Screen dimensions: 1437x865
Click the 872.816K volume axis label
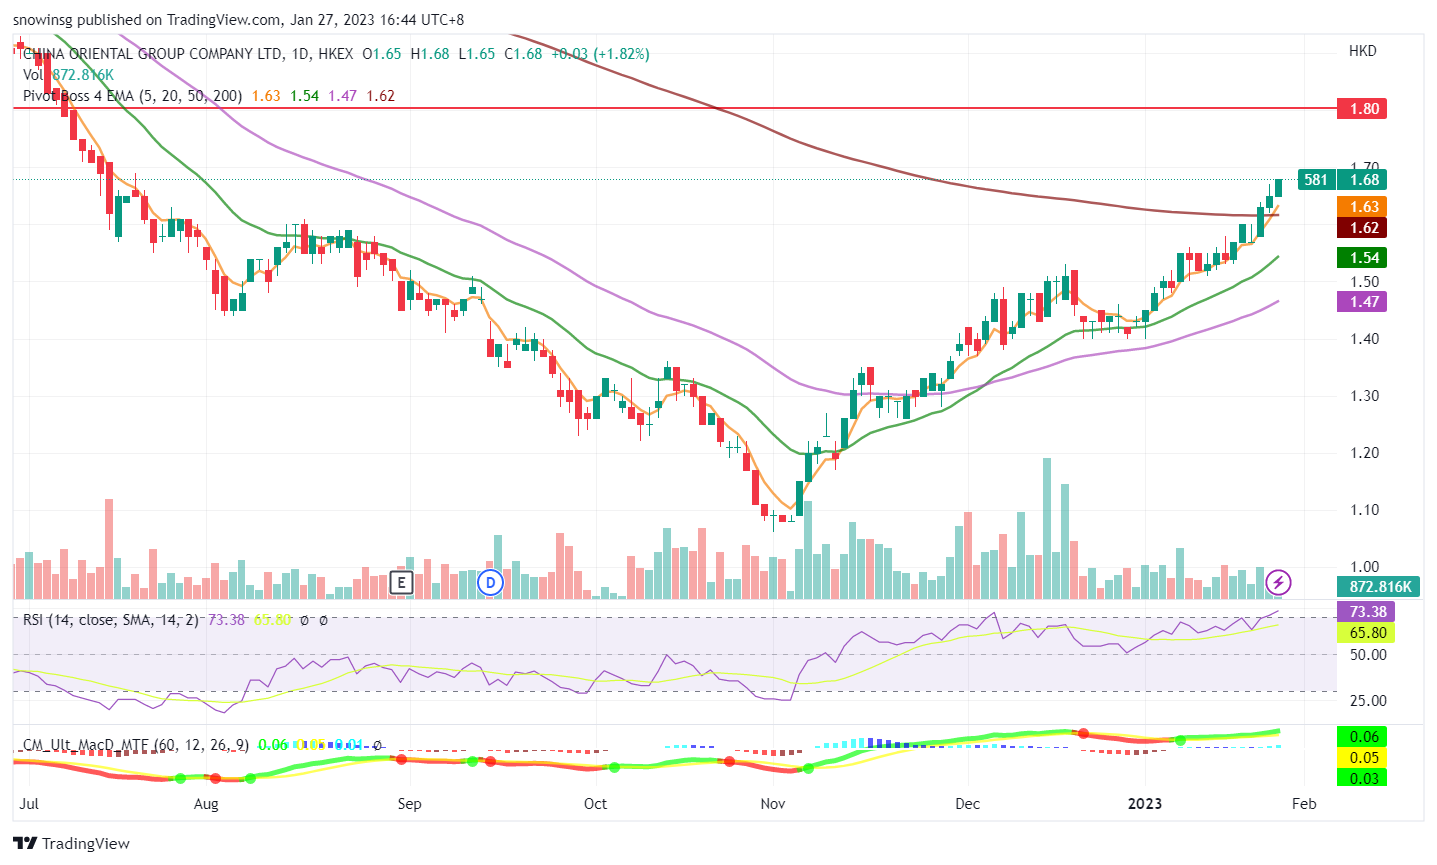[1380, 587]
